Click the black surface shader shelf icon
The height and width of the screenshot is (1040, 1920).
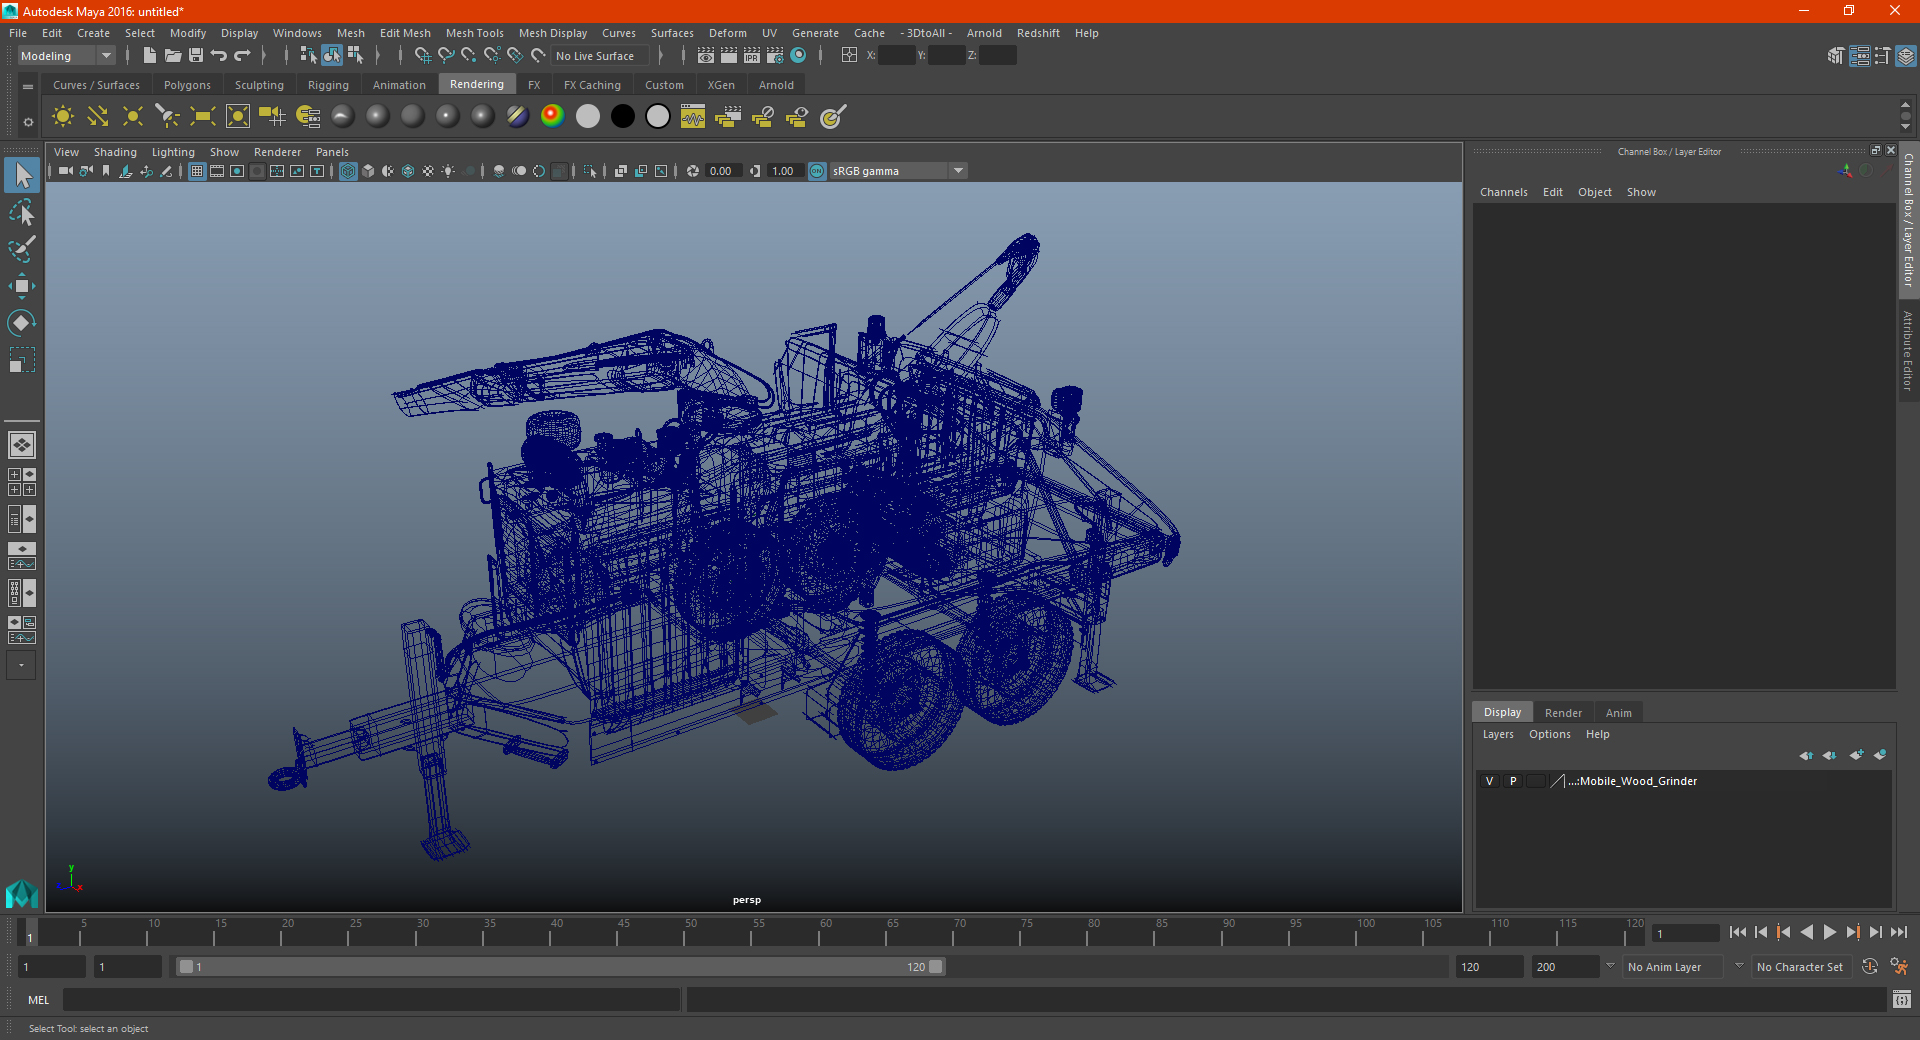click(x=623, y=117)
